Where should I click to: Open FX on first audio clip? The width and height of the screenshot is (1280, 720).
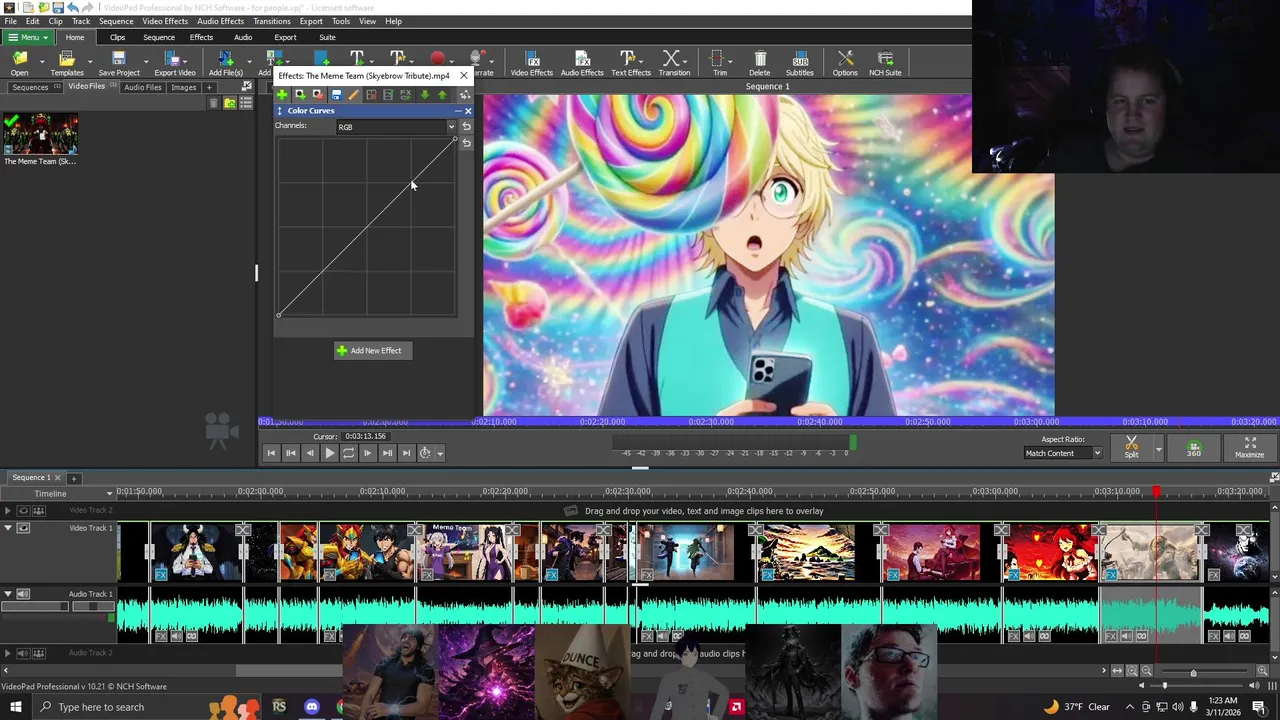(161, 636)
